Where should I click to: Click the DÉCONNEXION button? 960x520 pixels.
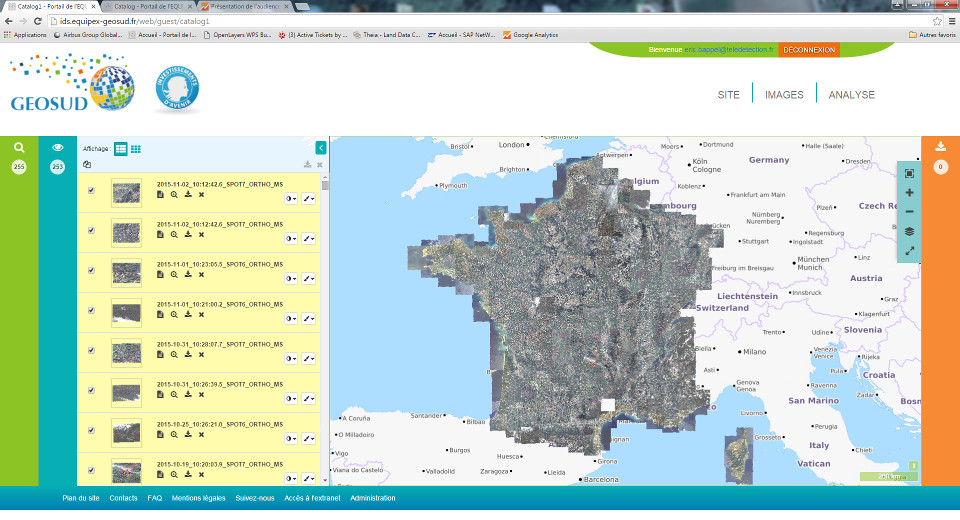pyautogui.click(x=808, y=49)
